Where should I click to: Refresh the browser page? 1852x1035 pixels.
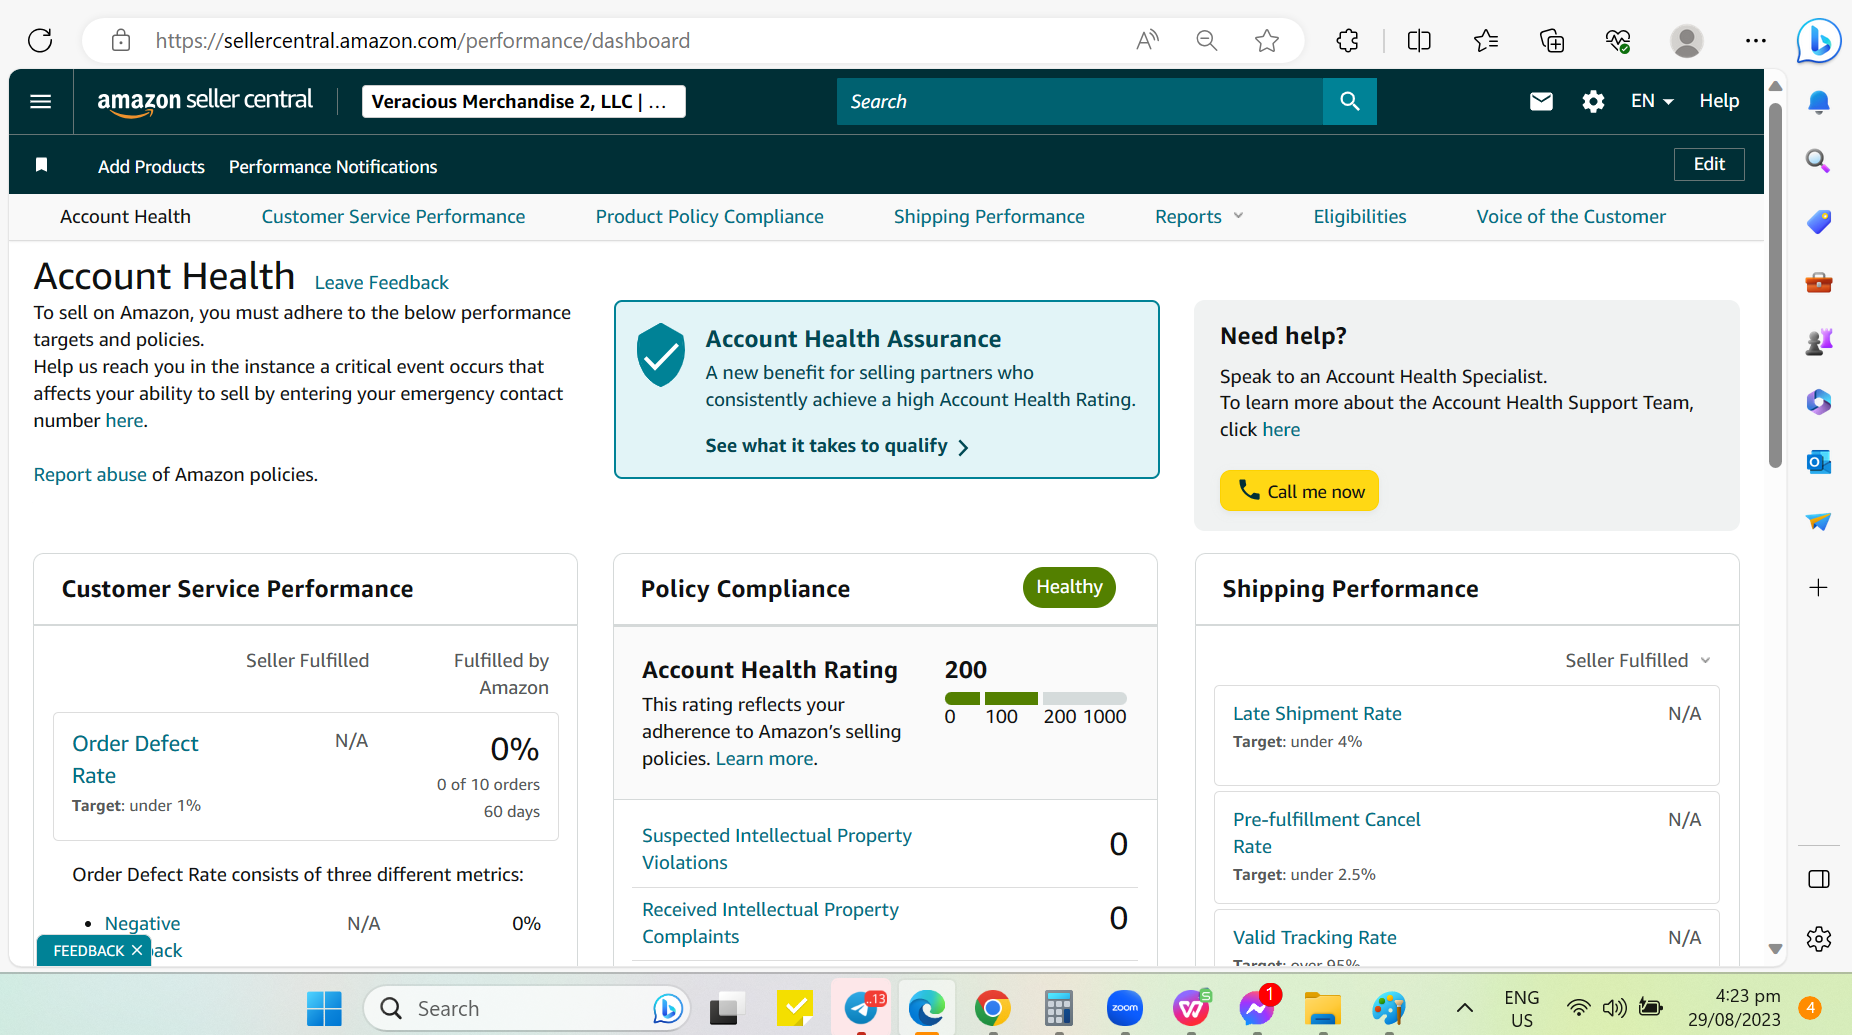[40, 40]
